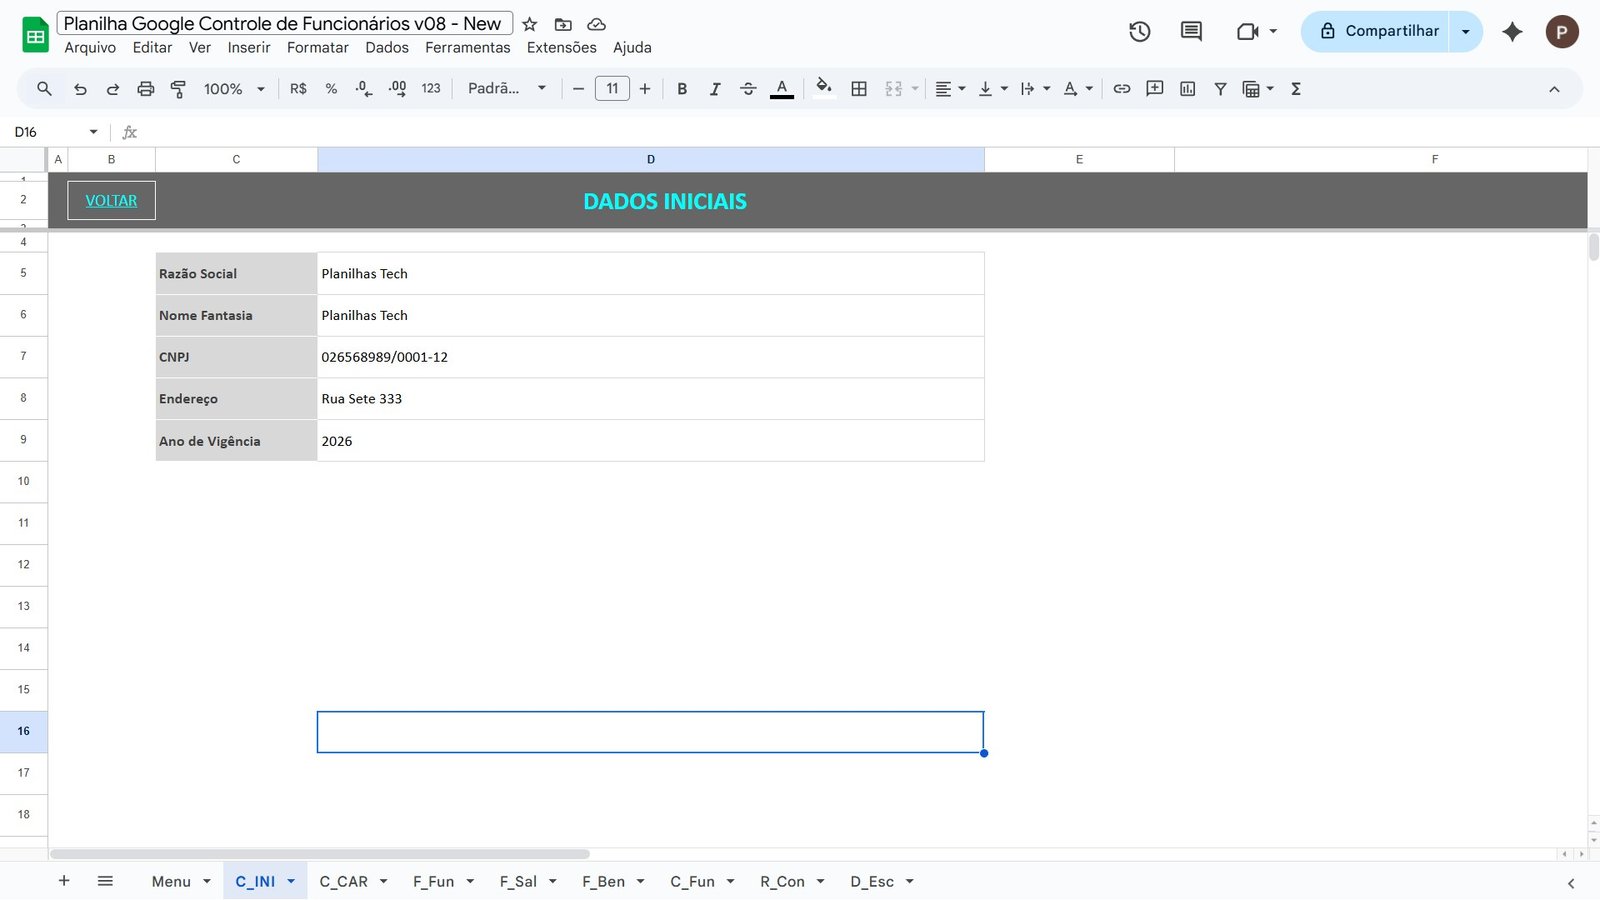The image size is (1600, 900).
Task: Insert a chart
Action: coord(1186,88)
